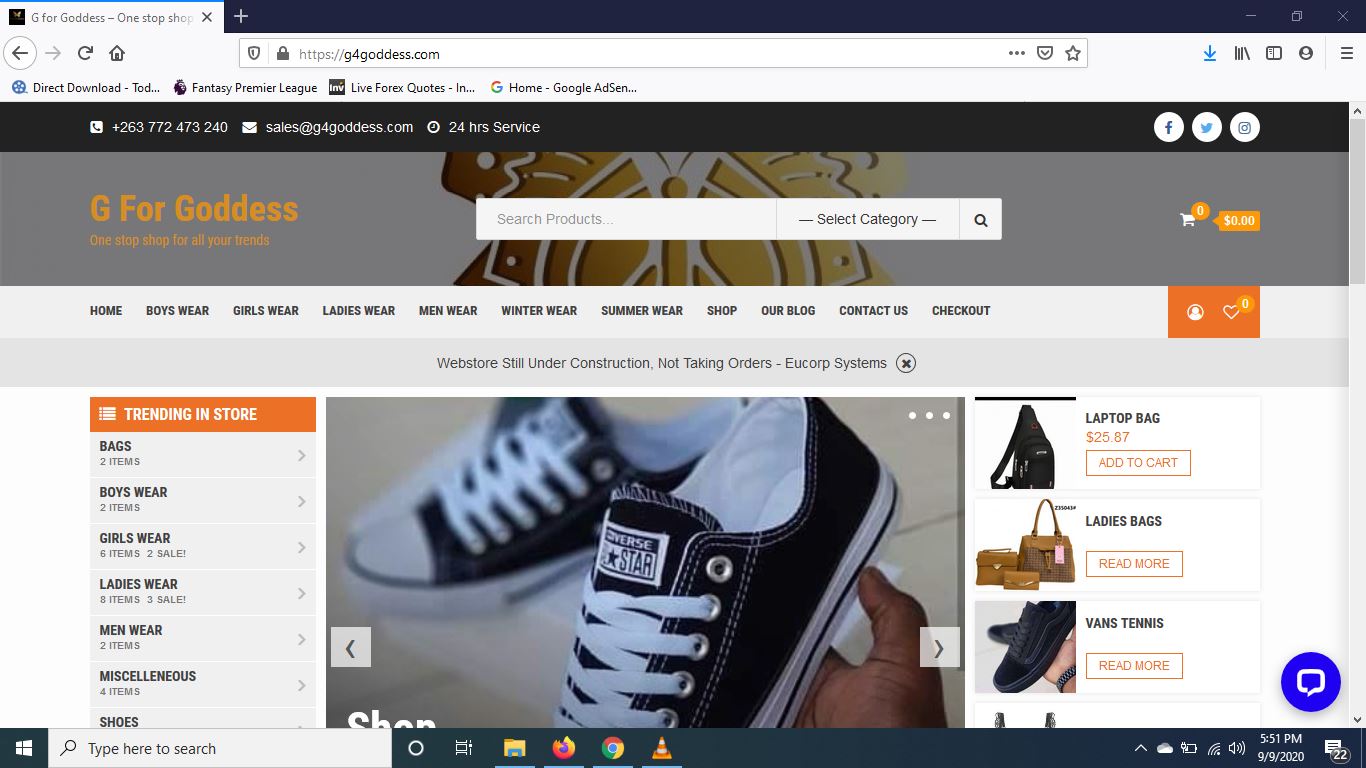The height and width of the screenshot is (768, 1366).
Task: Go to the next slider image
Action: pyautogui.click(x=939, y=647)
